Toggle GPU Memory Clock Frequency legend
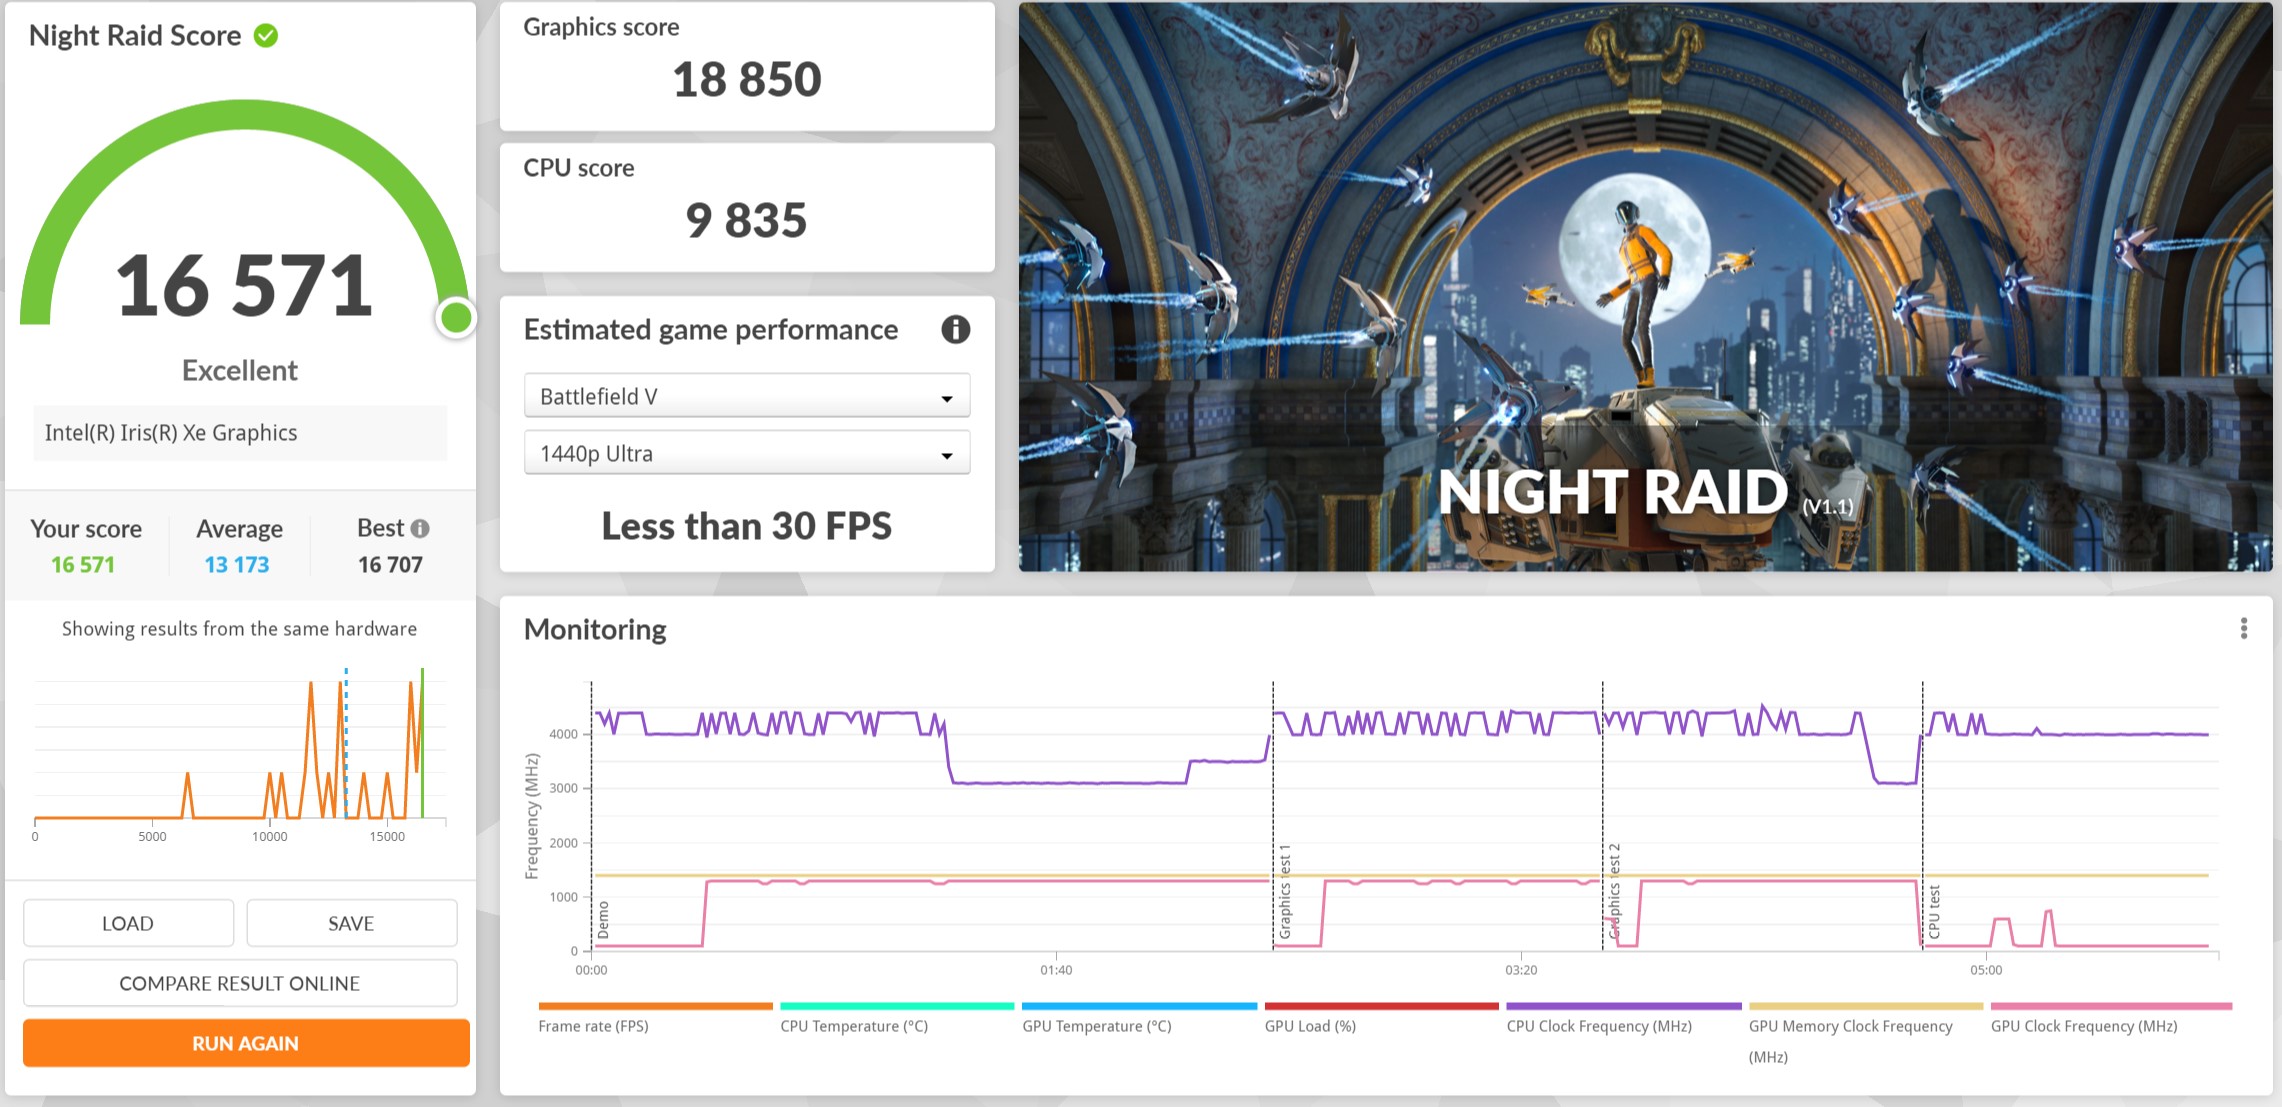This screenshot has height=1107, width=2282. pyautogui.click(x=1850, y=1026)
